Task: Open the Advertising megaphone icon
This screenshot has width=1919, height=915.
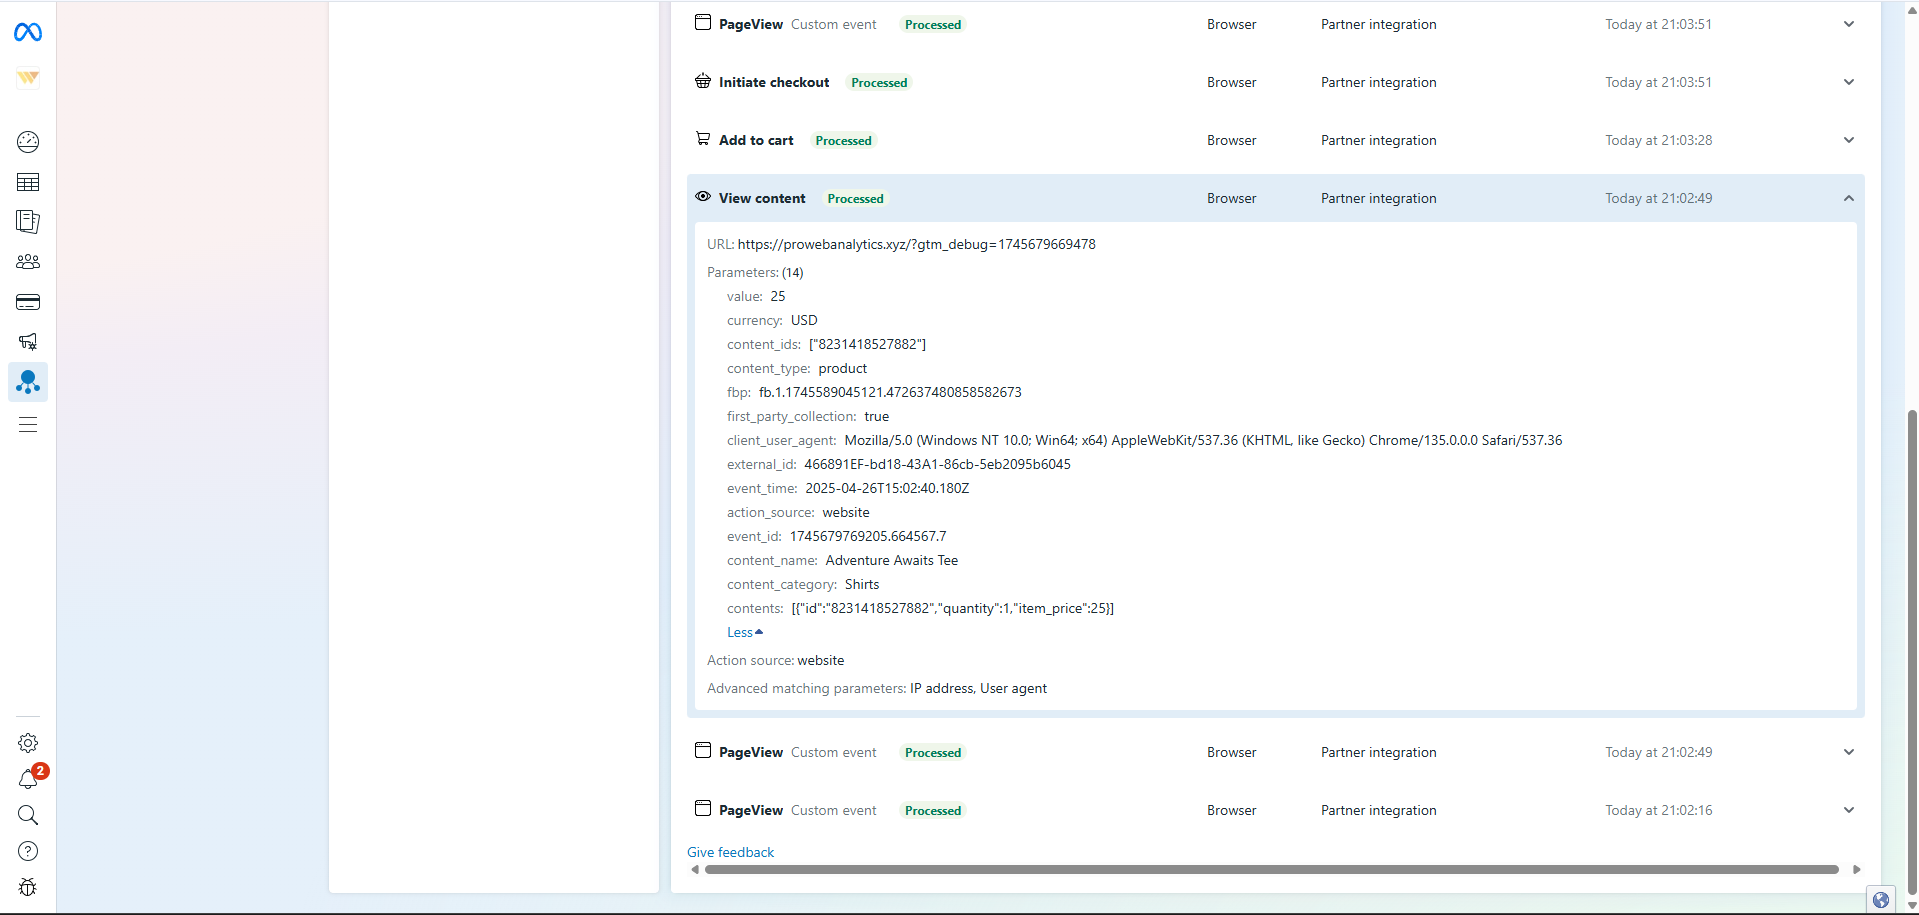Action: click(28, 342)
